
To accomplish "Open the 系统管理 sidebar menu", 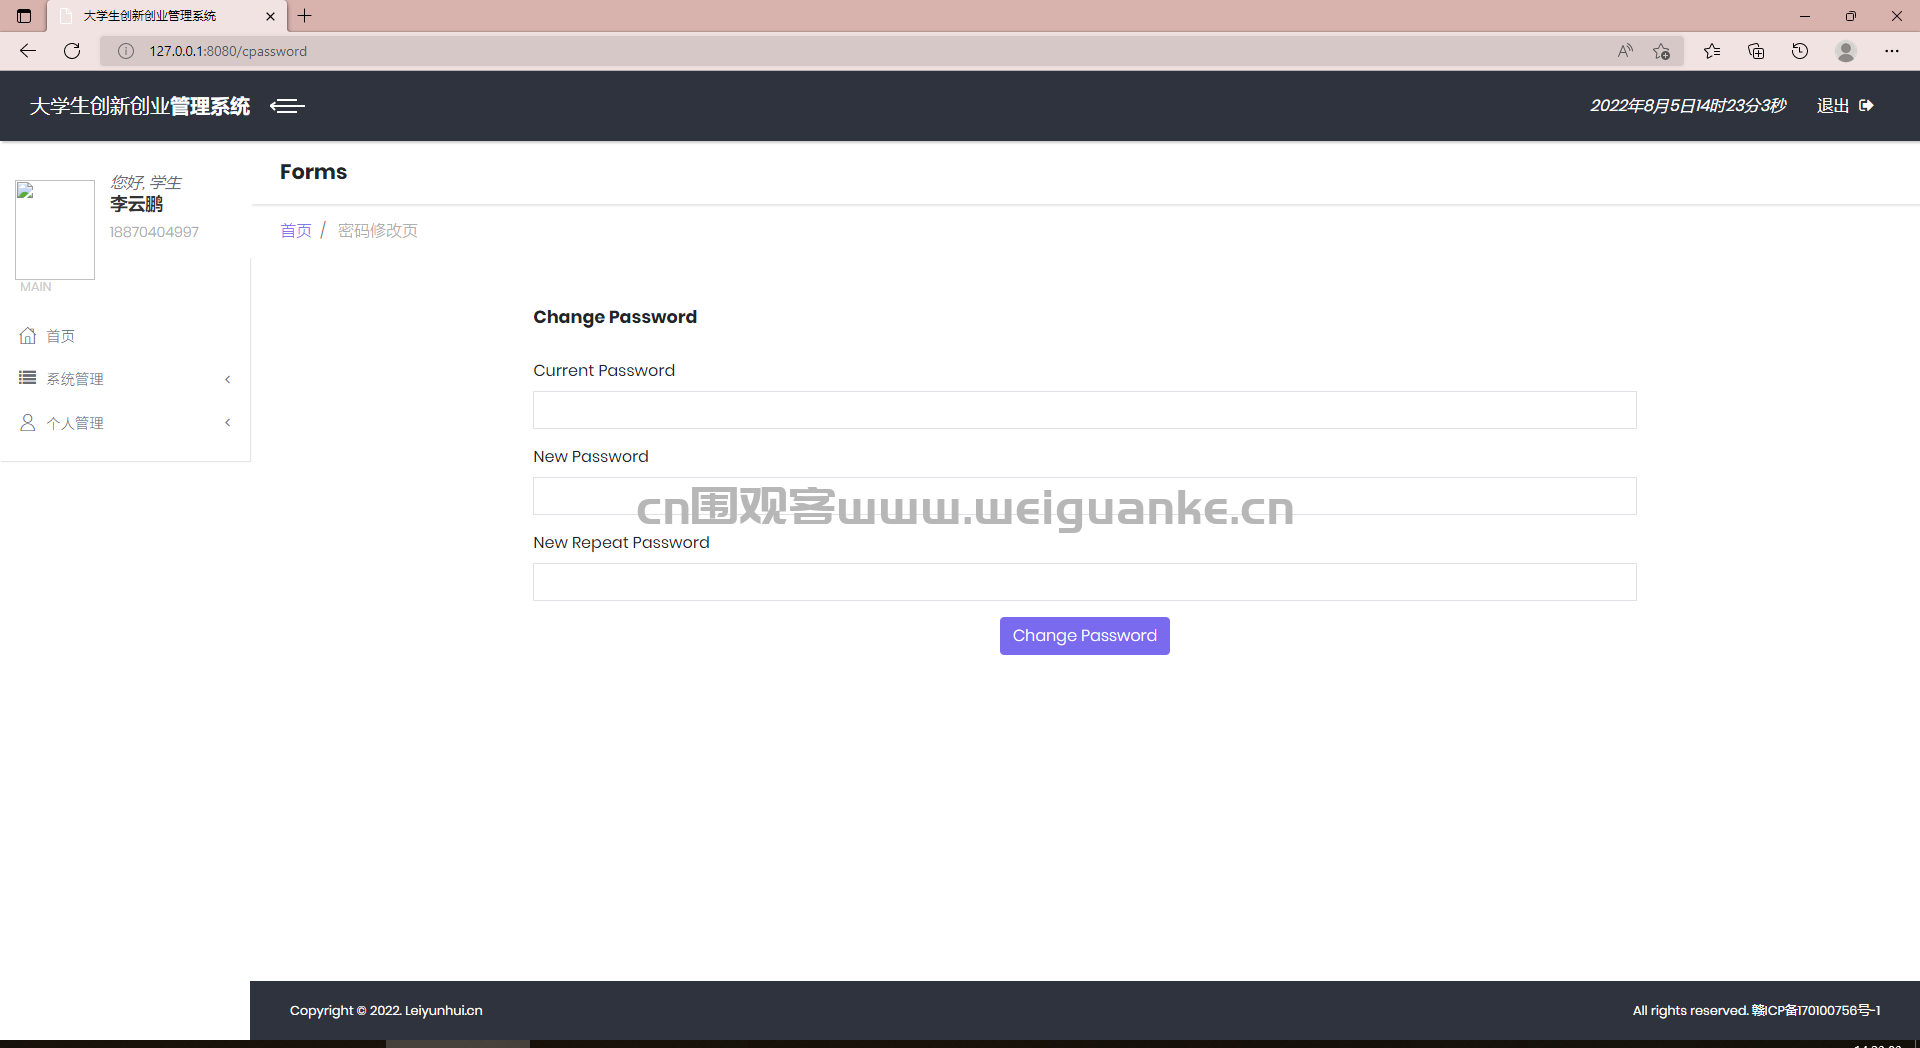I will pyautogui.click(x=125, y=379).
